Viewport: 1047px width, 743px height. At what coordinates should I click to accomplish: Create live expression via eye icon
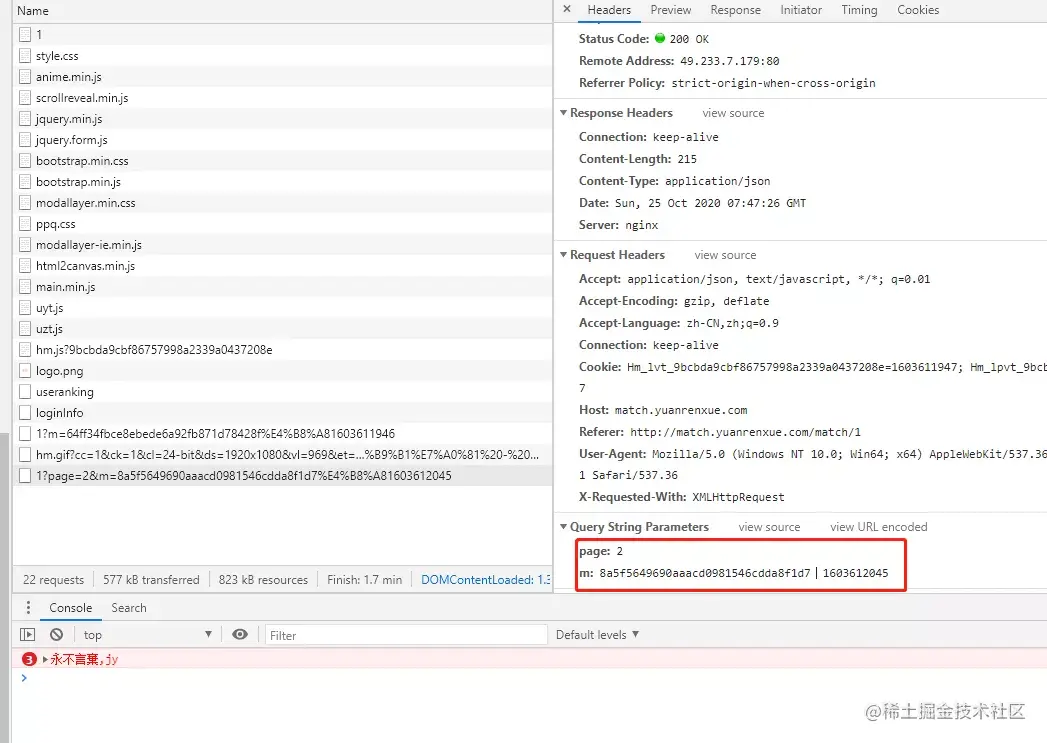[x=240, y=634]
